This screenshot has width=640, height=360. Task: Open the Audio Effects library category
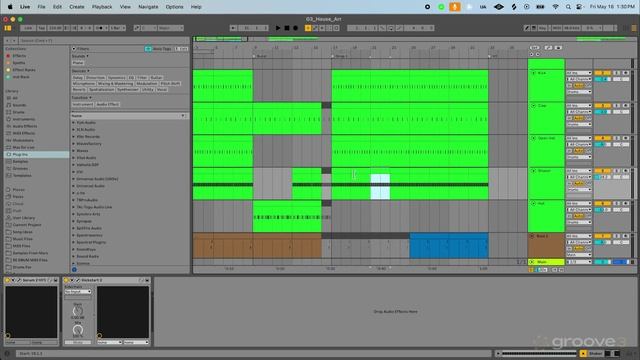[24, 126]
